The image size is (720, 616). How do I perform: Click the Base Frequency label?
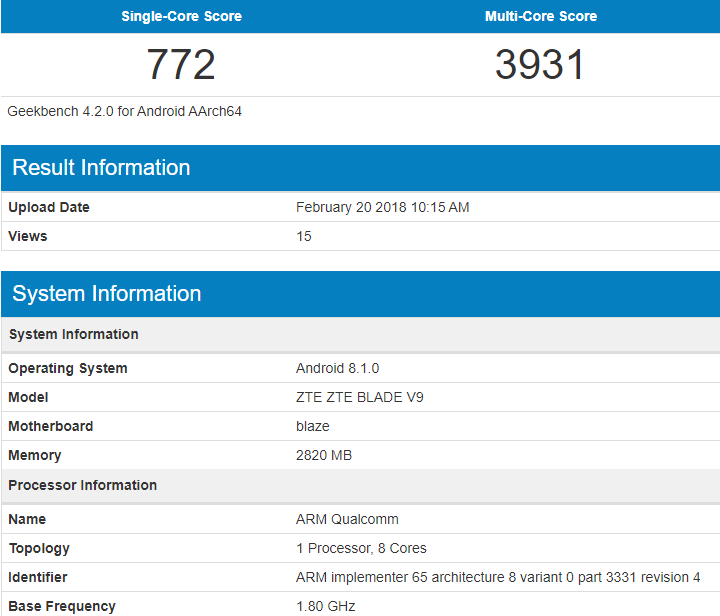pos(62,606)
